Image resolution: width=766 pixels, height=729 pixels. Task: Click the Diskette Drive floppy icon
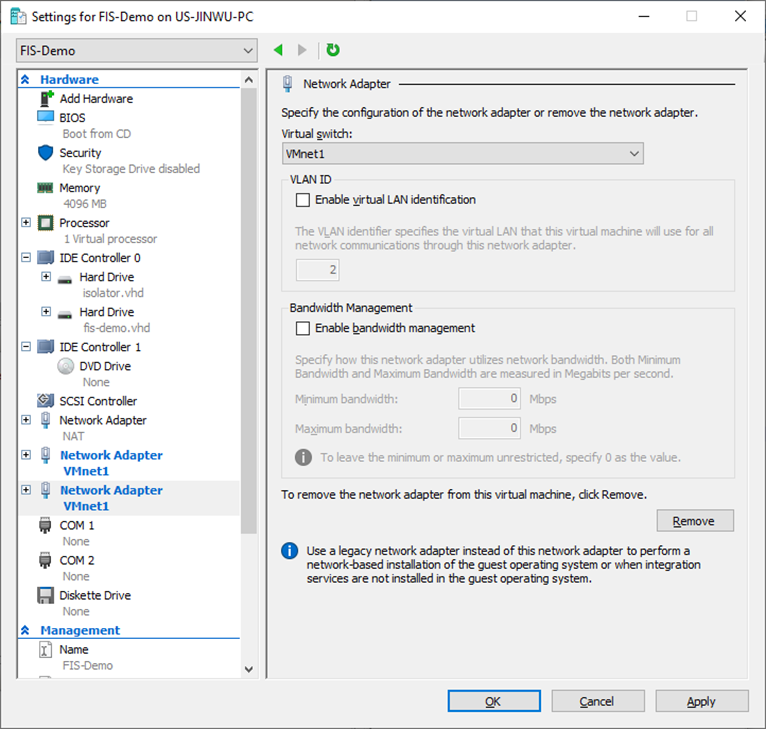click(x=45, y=596)
